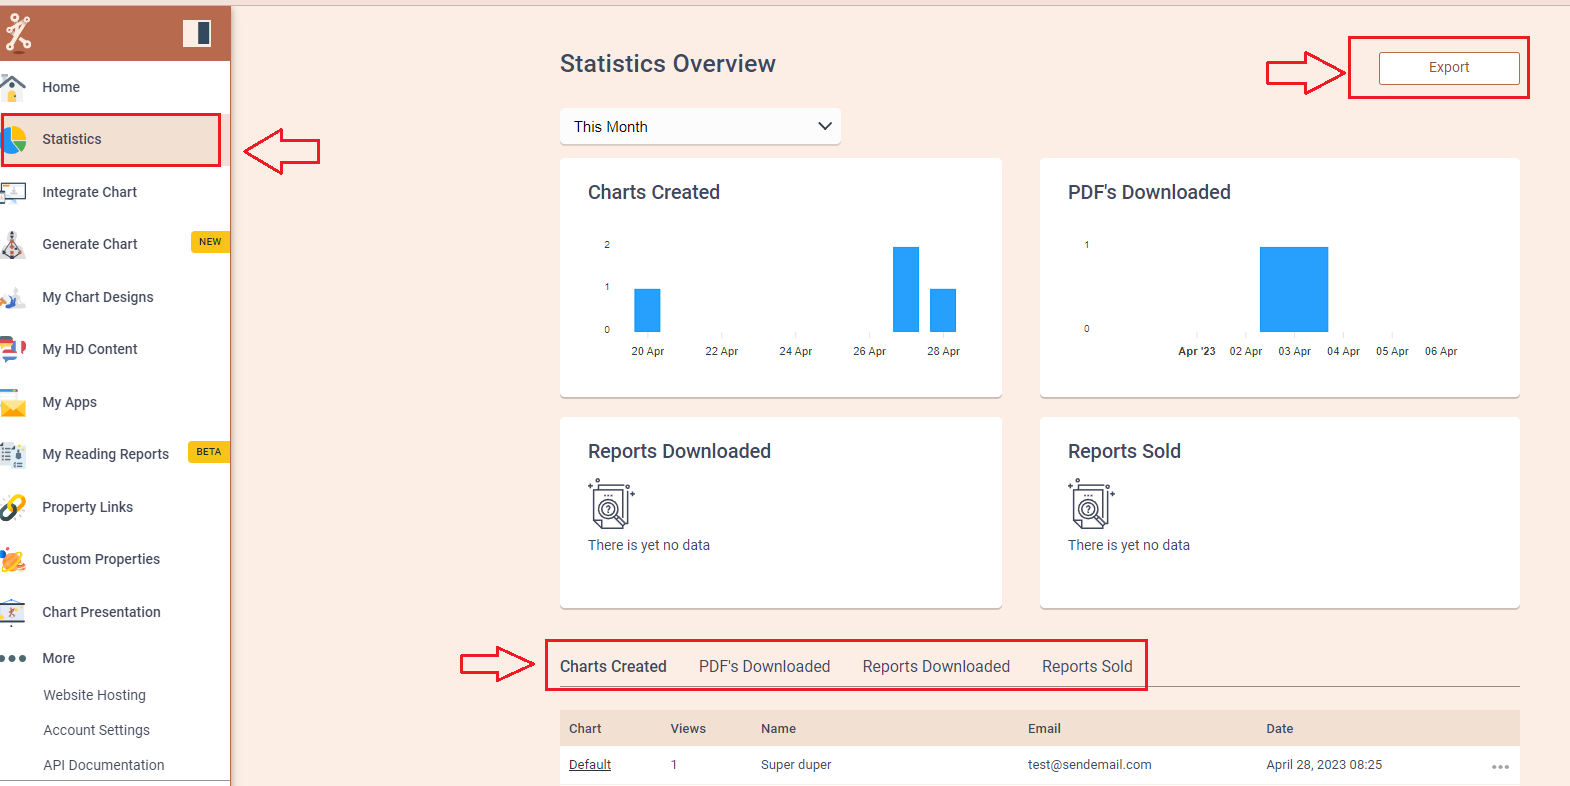
Task: Click the Charts Created card title
Action: coord(654,192)
